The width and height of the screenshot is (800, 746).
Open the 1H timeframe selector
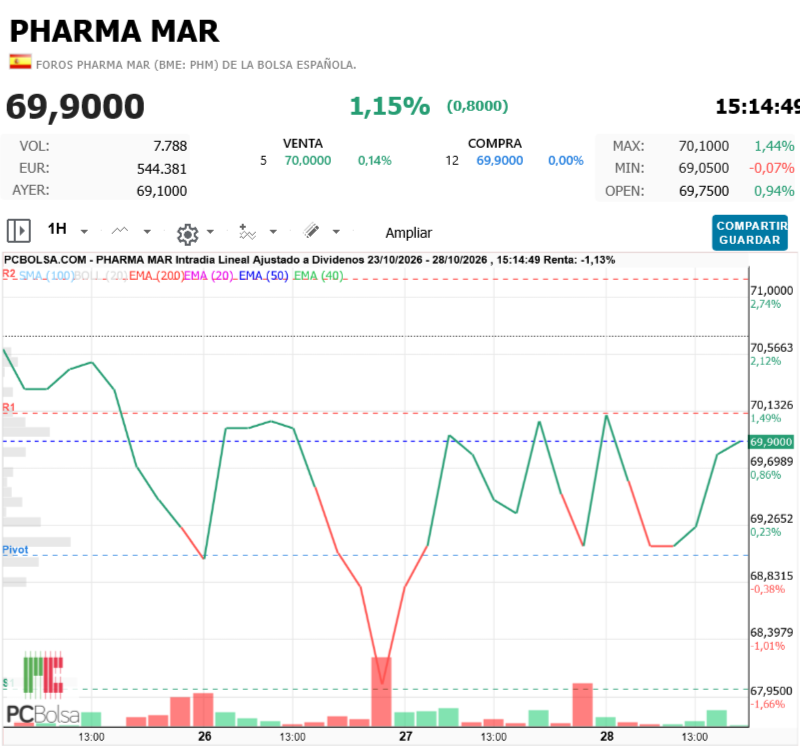click(57, 229)
